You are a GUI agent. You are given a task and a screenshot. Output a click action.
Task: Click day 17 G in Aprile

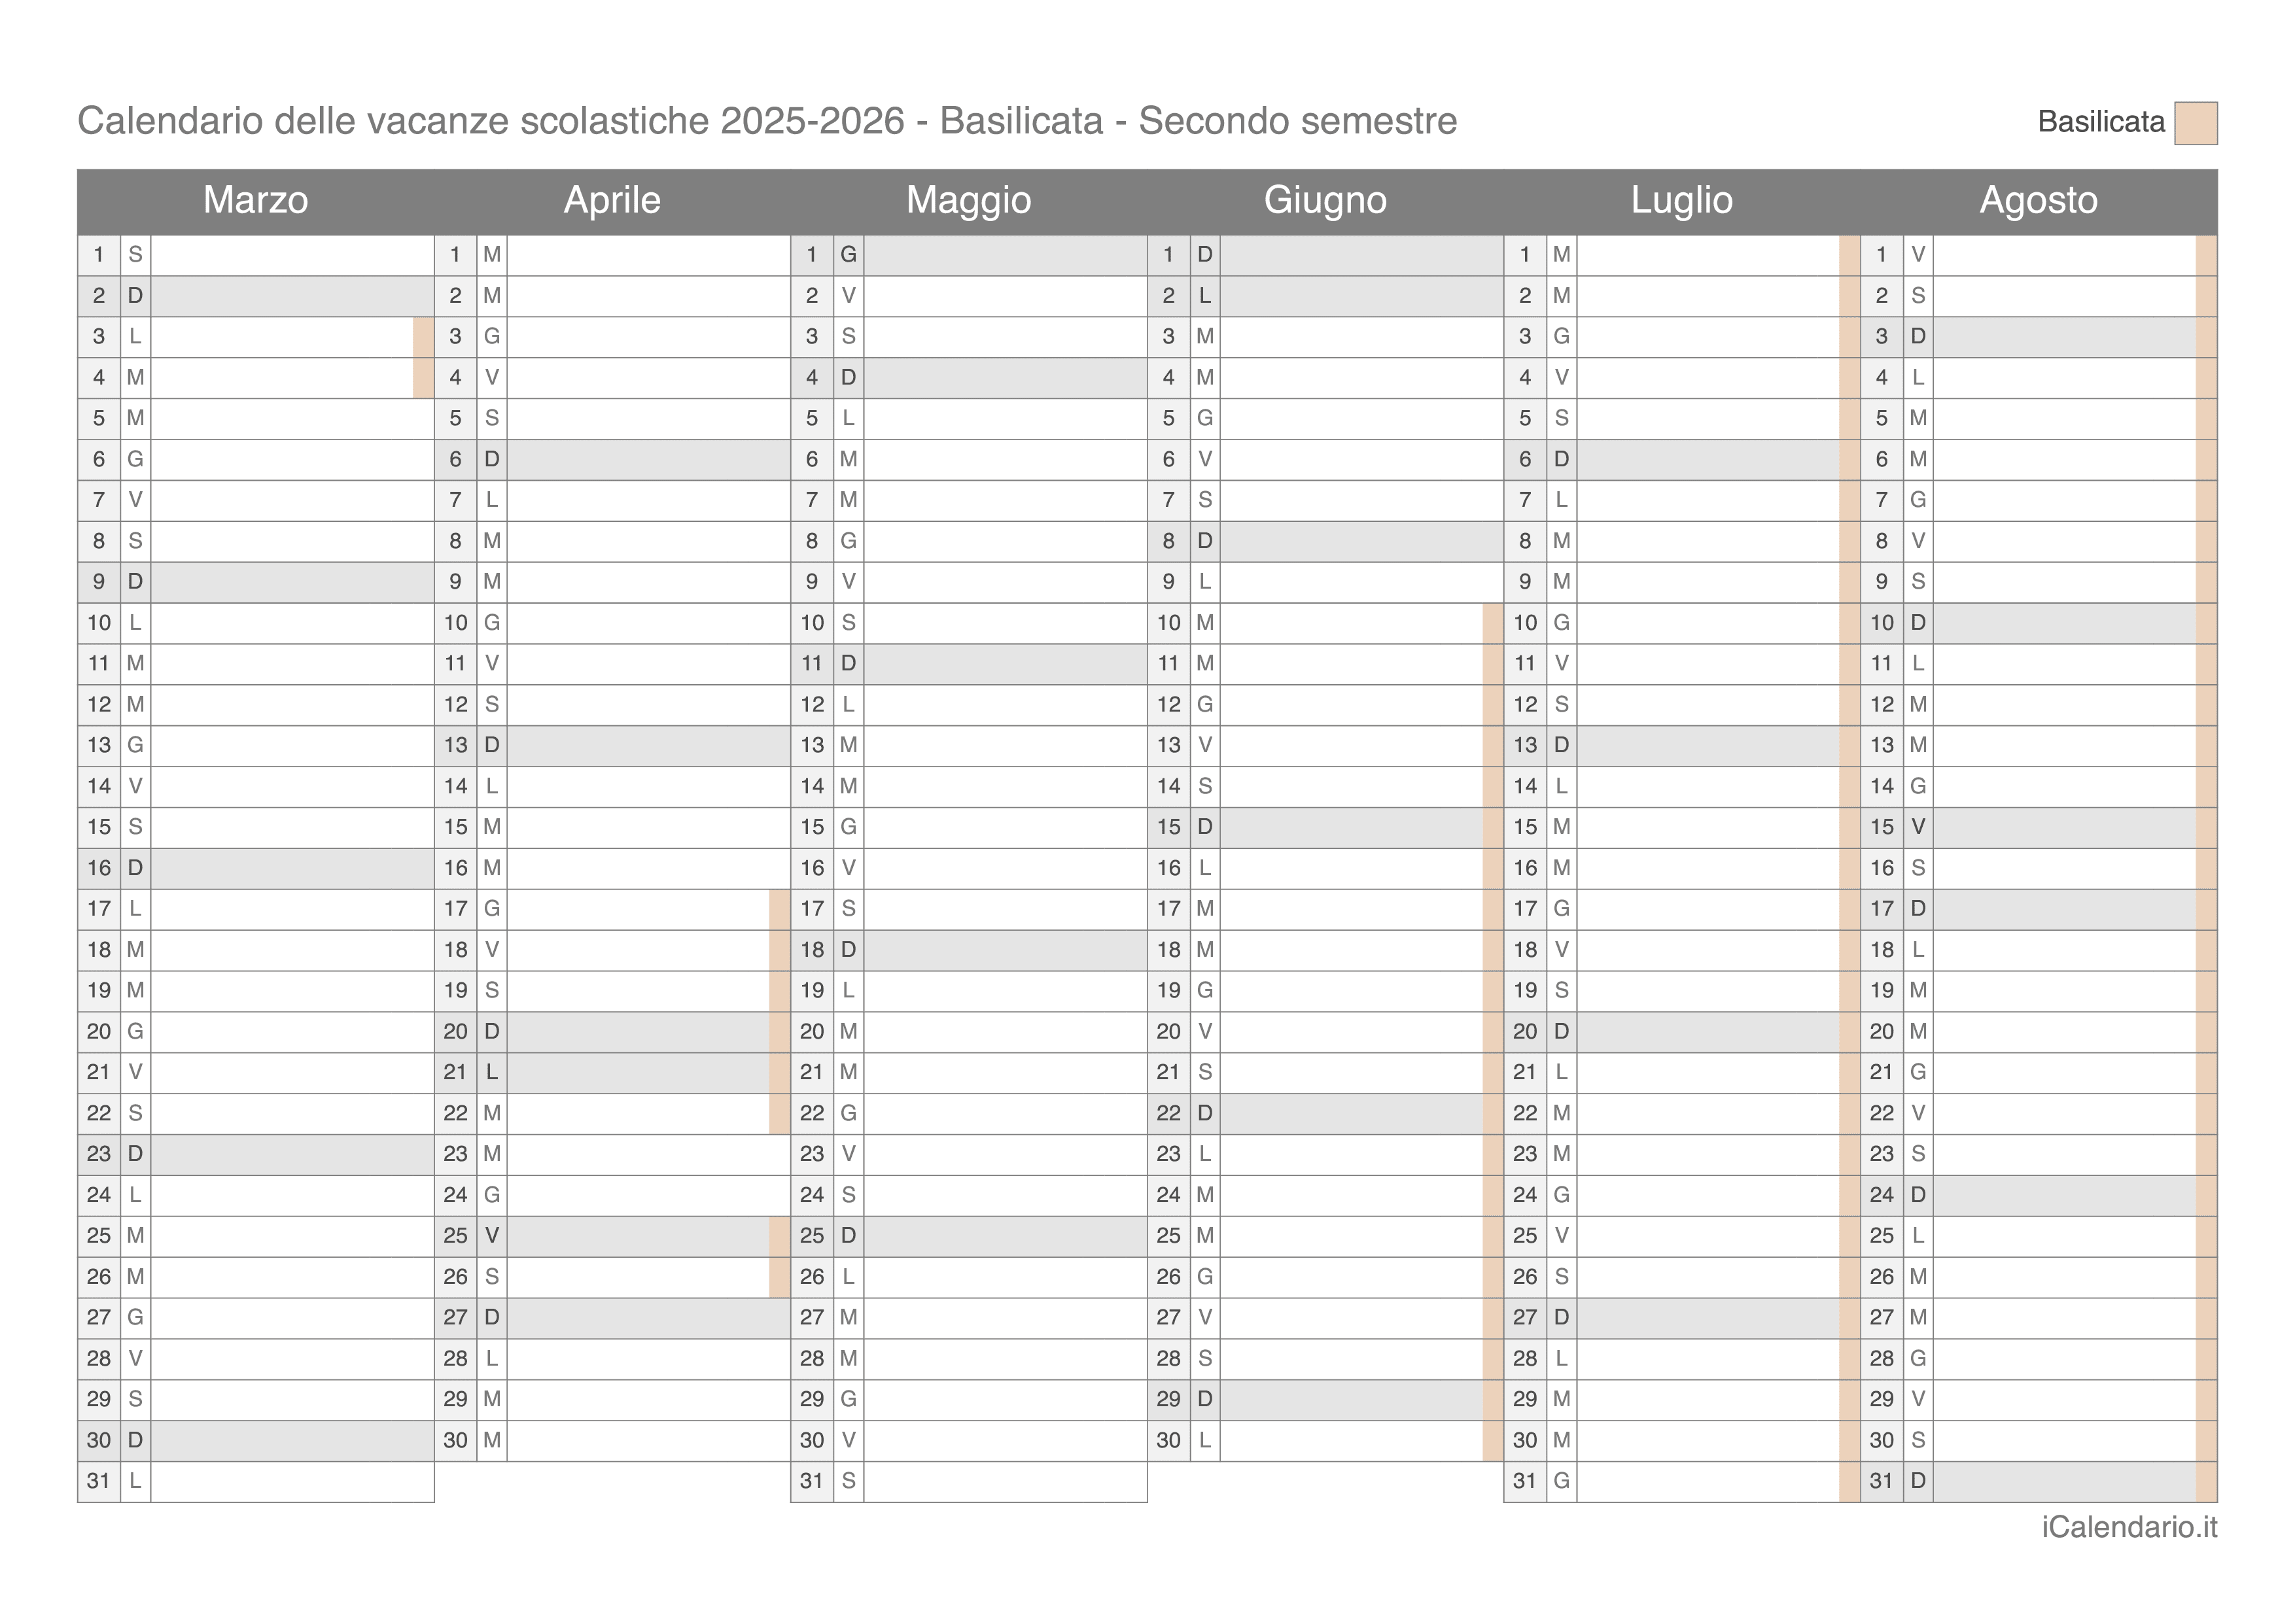point(612,909)
